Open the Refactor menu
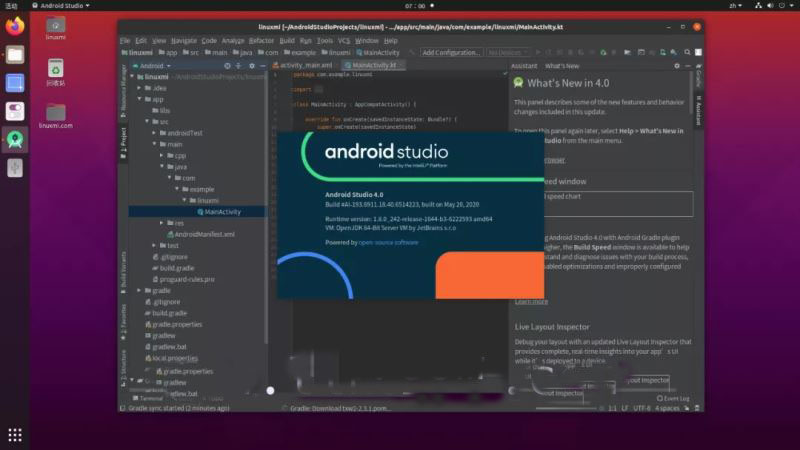 coord(261,40)
